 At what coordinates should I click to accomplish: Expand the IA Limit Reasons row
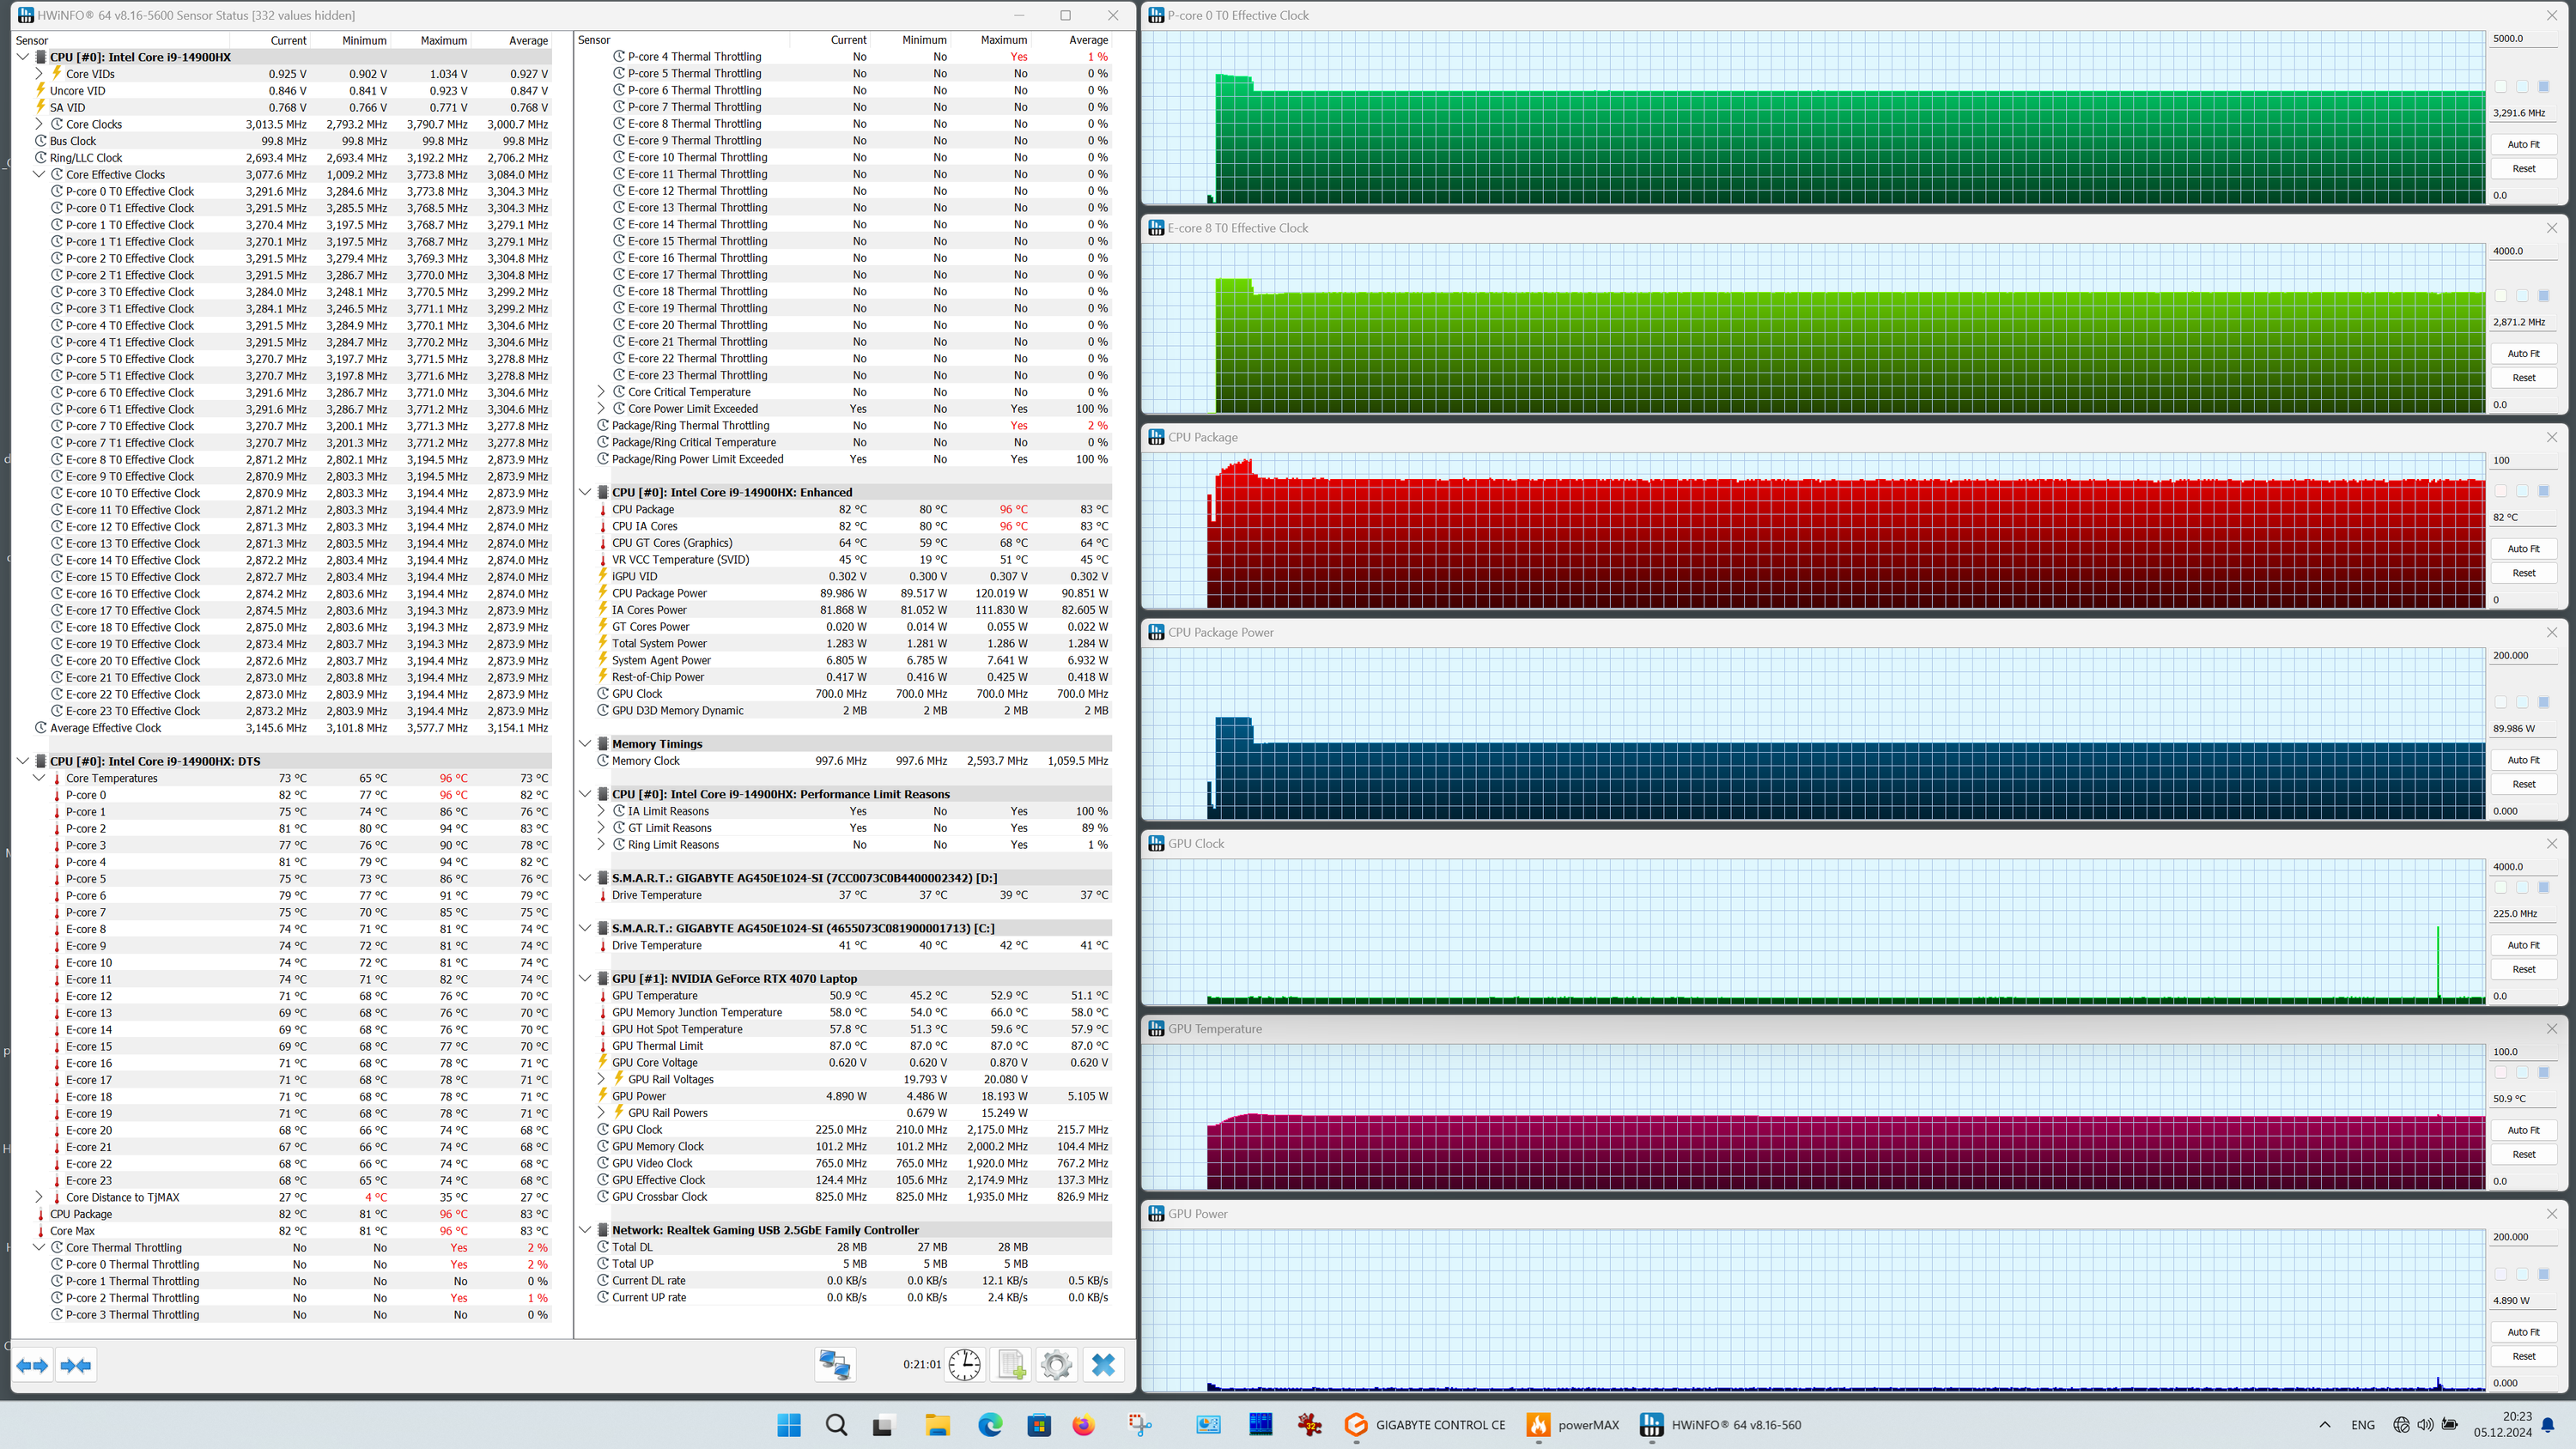click(601, 811)
